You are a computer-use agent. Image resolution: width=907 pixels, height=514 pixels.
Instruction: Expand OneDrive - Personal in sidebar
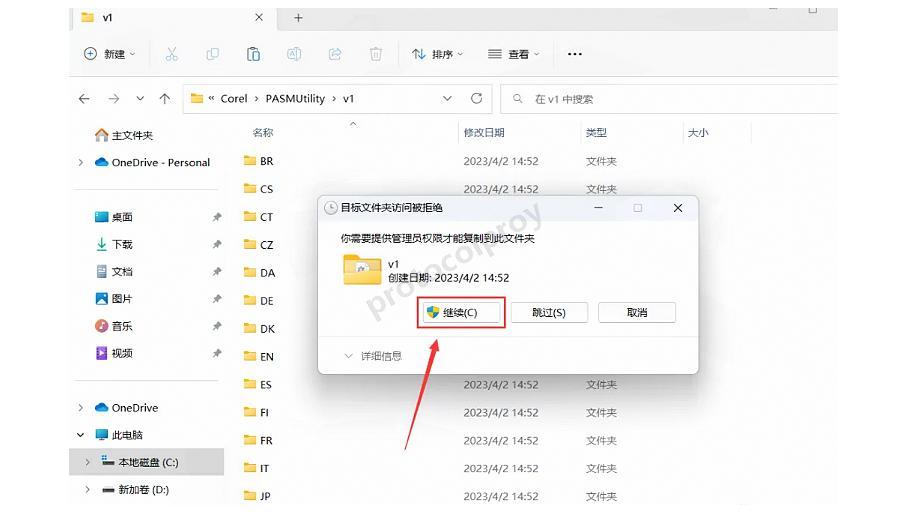(x=81, y=162)
